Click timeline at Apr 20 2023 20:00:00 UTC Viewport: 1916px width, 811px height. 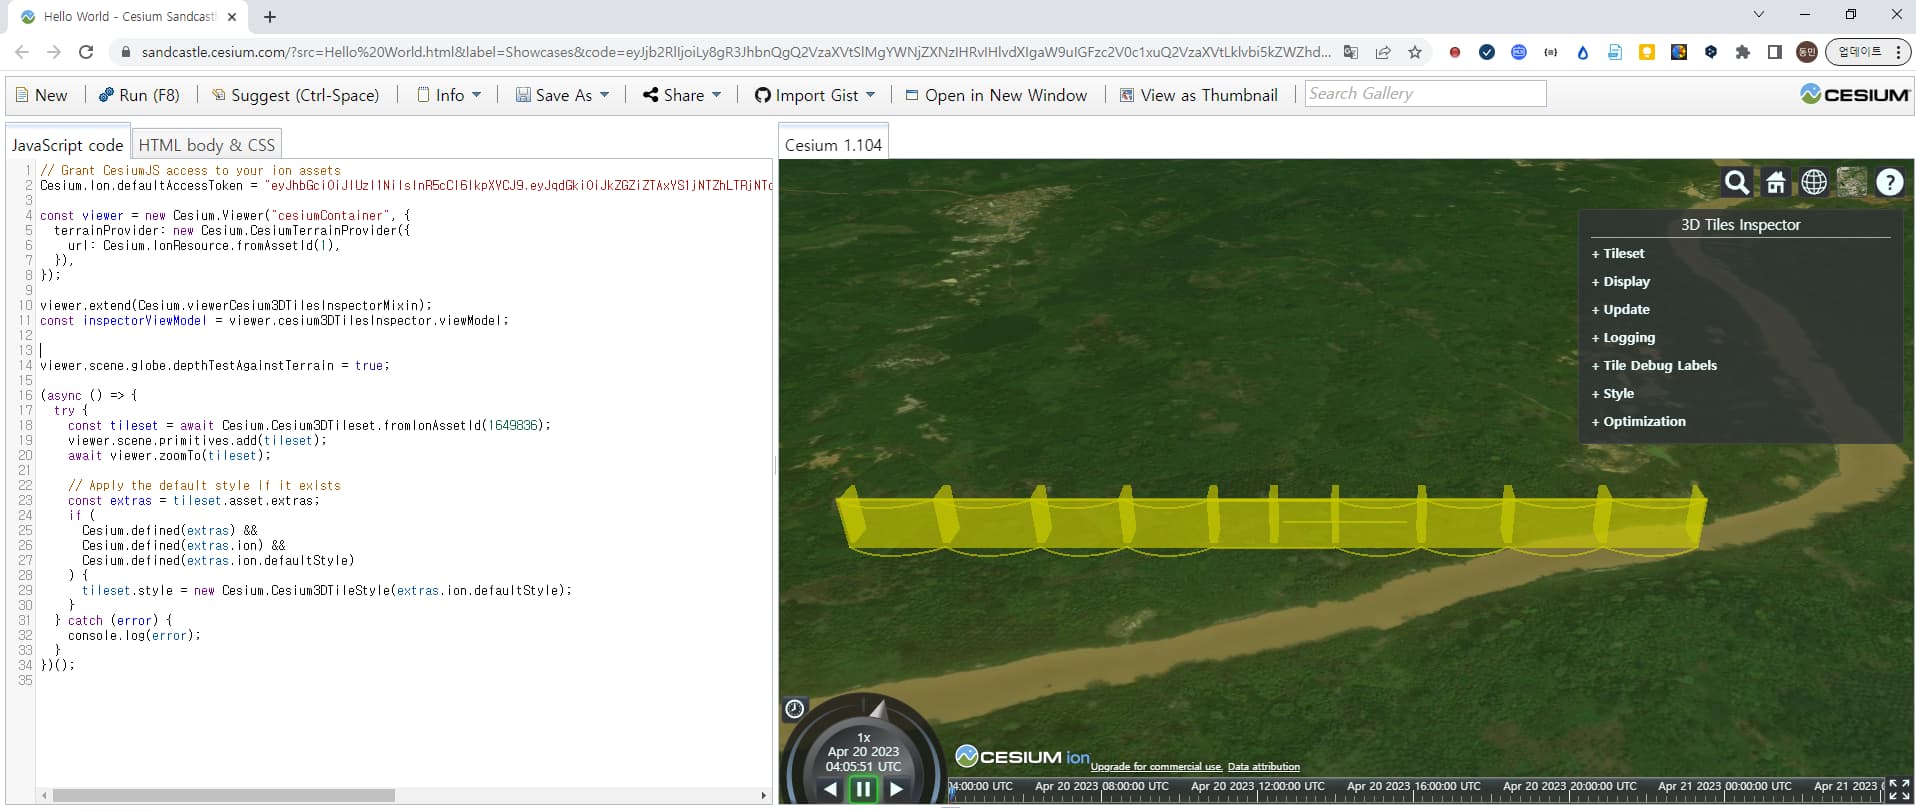(1569, 787)
